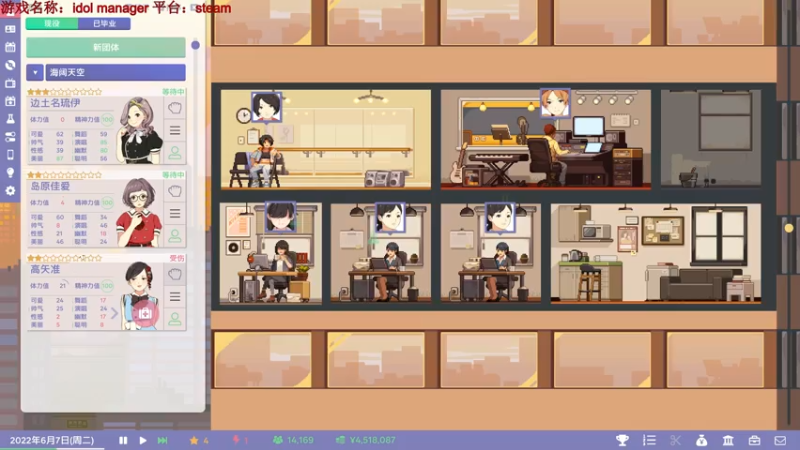Screen dimensions: 800x450
Task: Click the break room with the sofa
Action: point(656,254)
